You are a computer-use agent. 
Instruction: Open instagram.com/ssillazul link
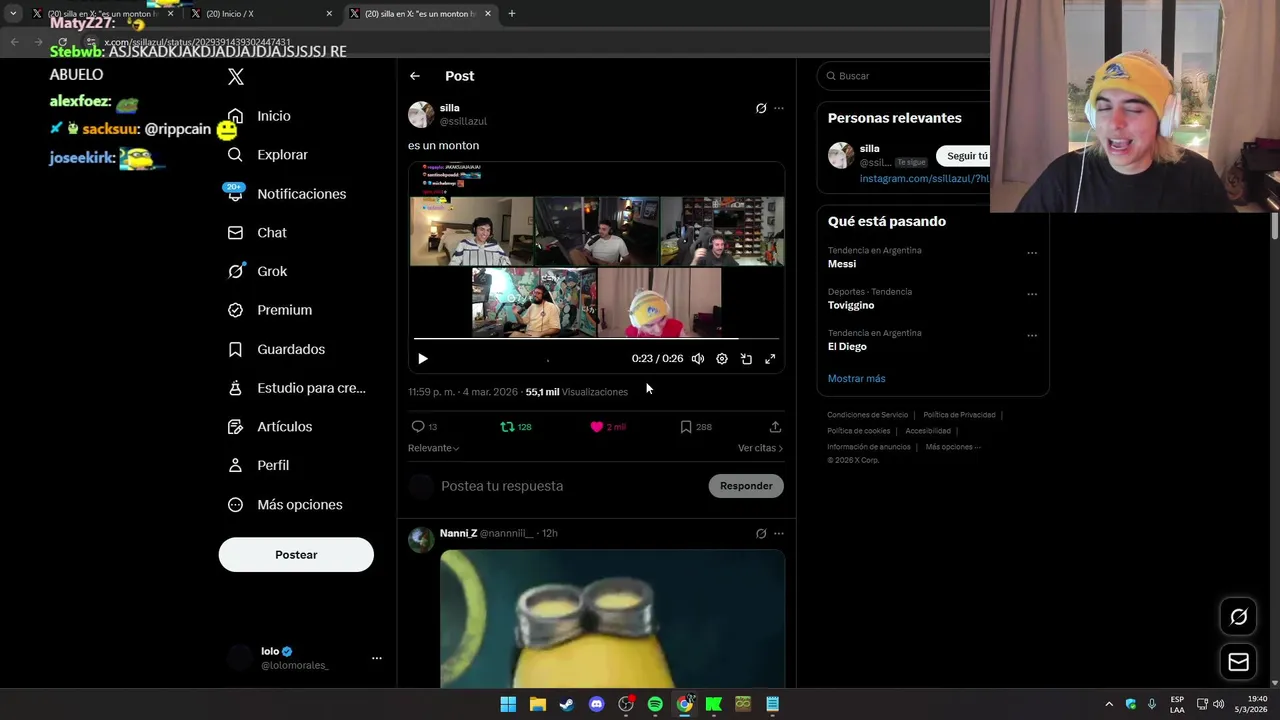coord(924,179)
